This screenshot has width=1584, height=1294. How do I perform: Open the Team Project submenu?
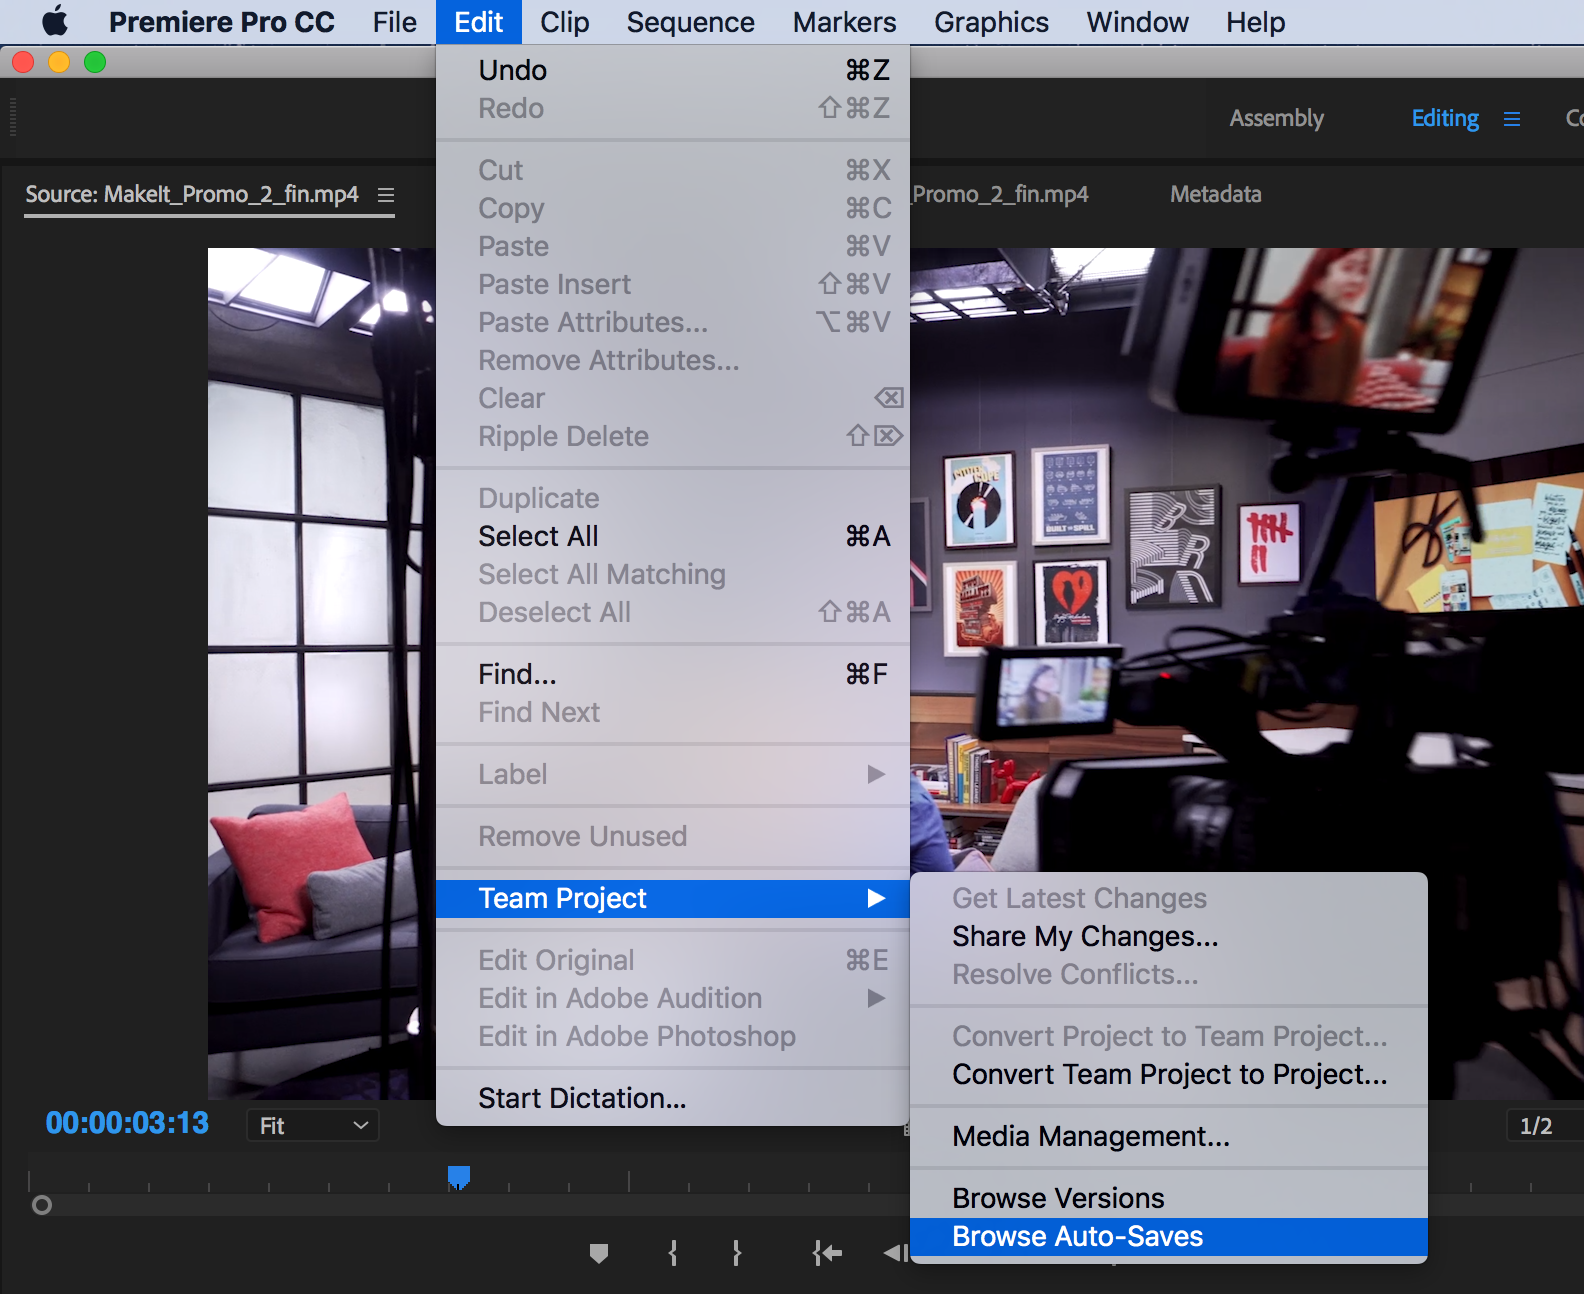(x=673, y=898)
